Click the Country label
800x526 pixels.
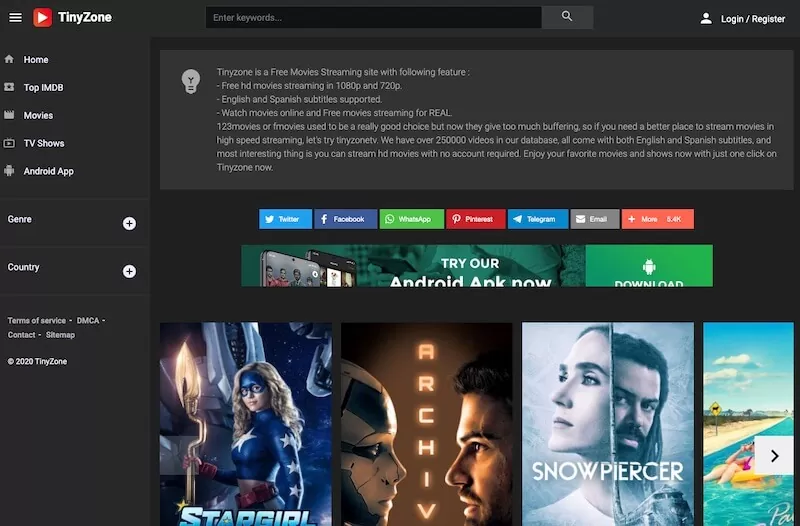pyautogui.click(x=23, y=267)
